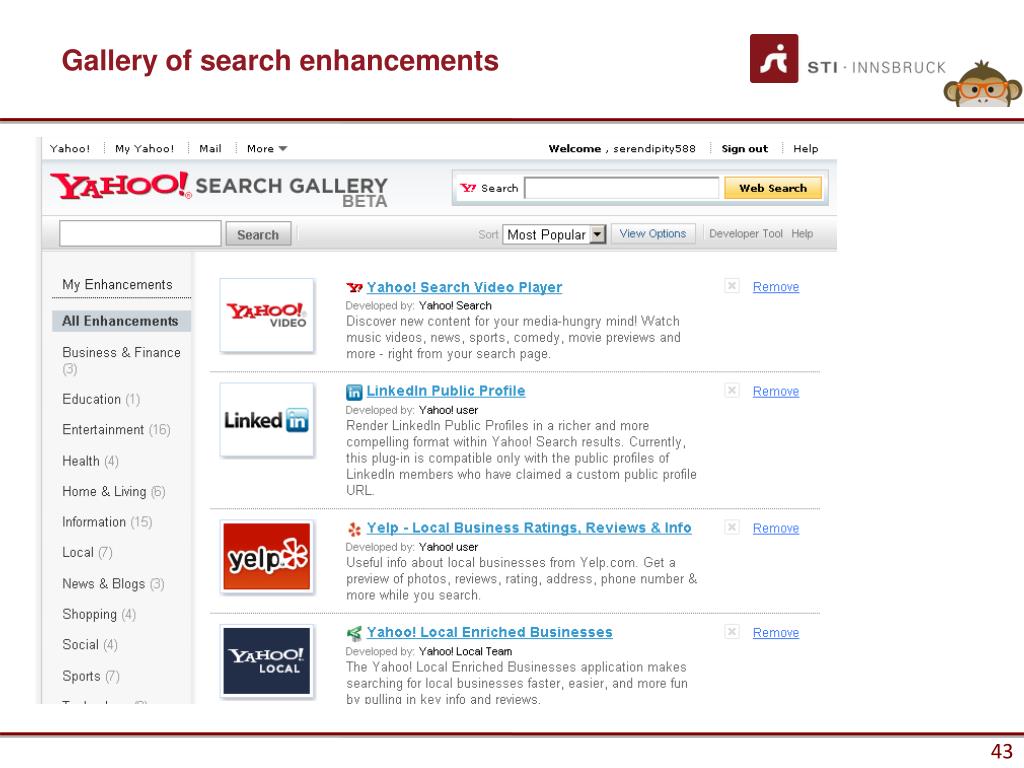Open the Yahoo! Video thumbnail
The image size is (1024, 768).
[x=266, y=315]
